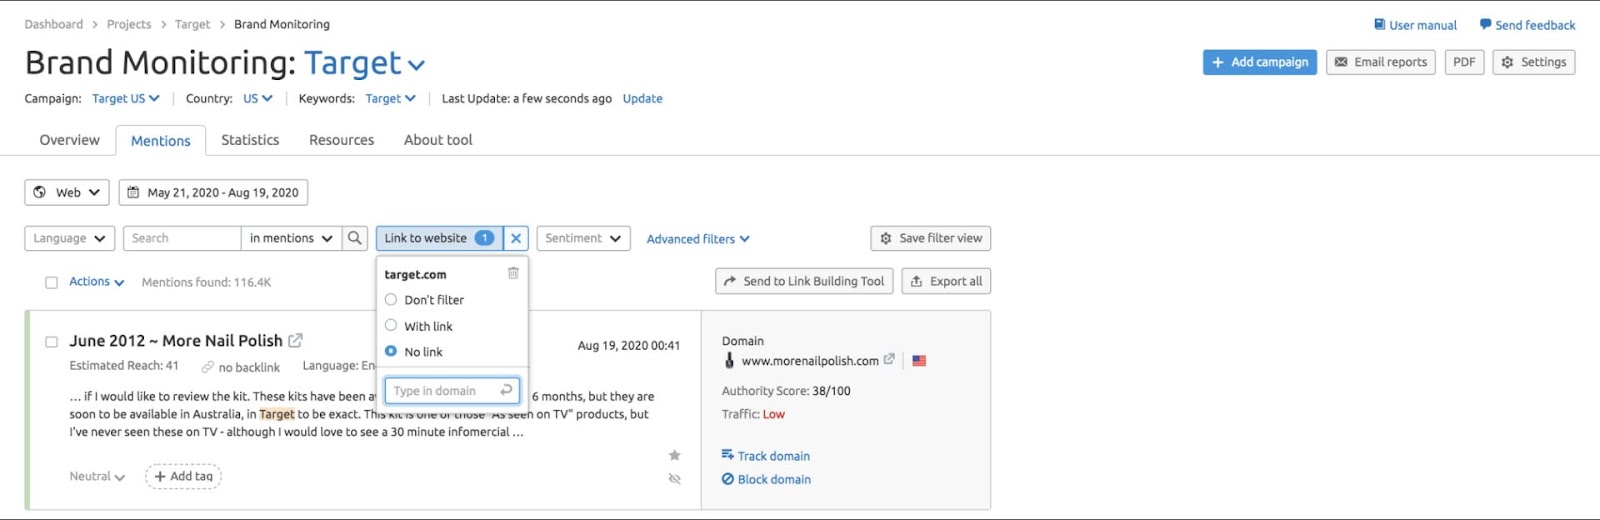Tick the June 2012 mention checkbox
The image size is (1600, 520).
(51, 342)
